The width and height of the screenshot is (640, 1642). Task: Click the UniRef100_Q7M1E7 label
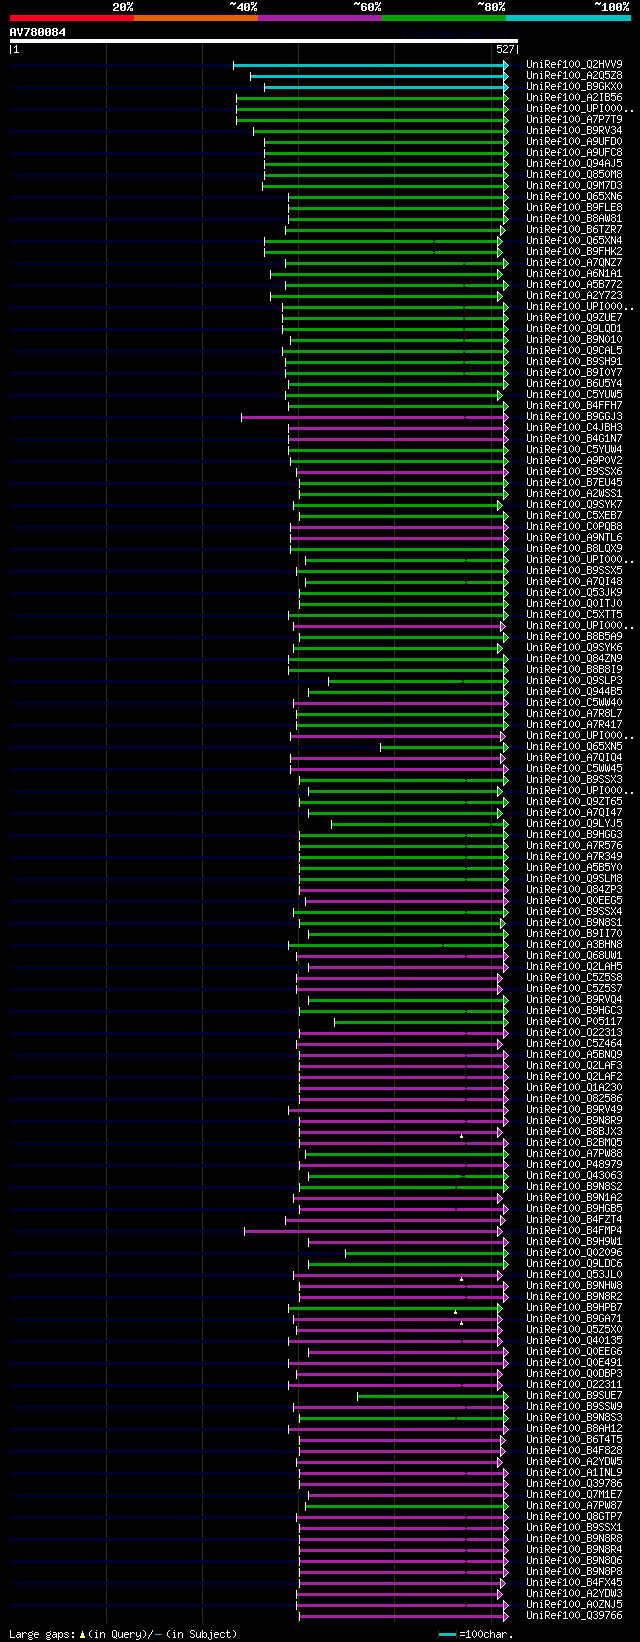click(574, 1495)
